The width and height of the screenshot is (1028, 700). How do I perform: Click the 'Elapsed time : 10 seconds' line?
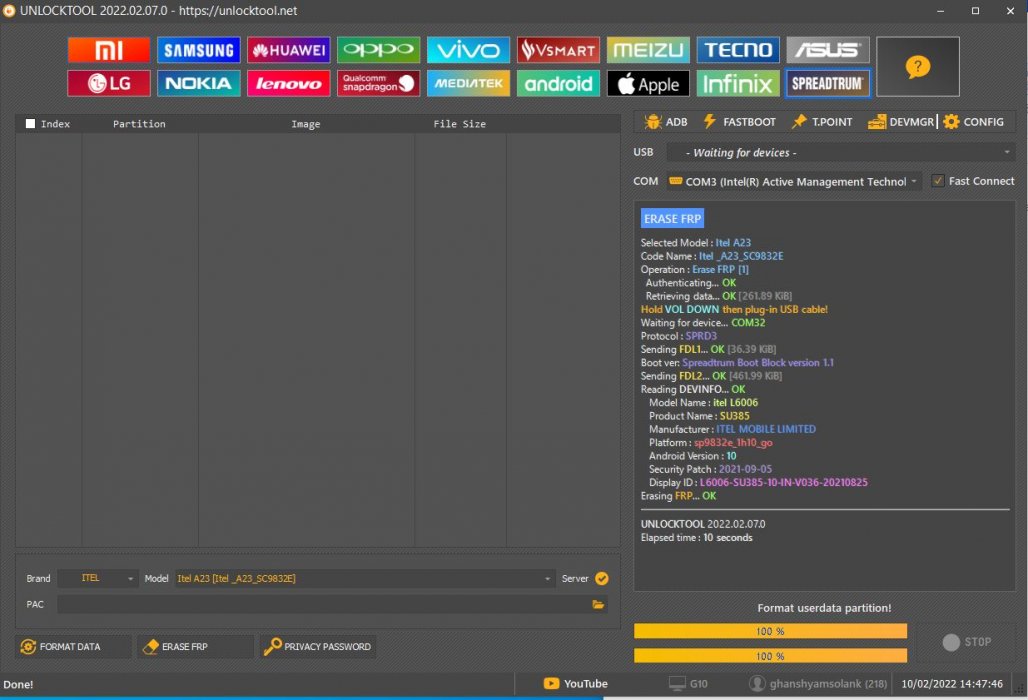696,537
